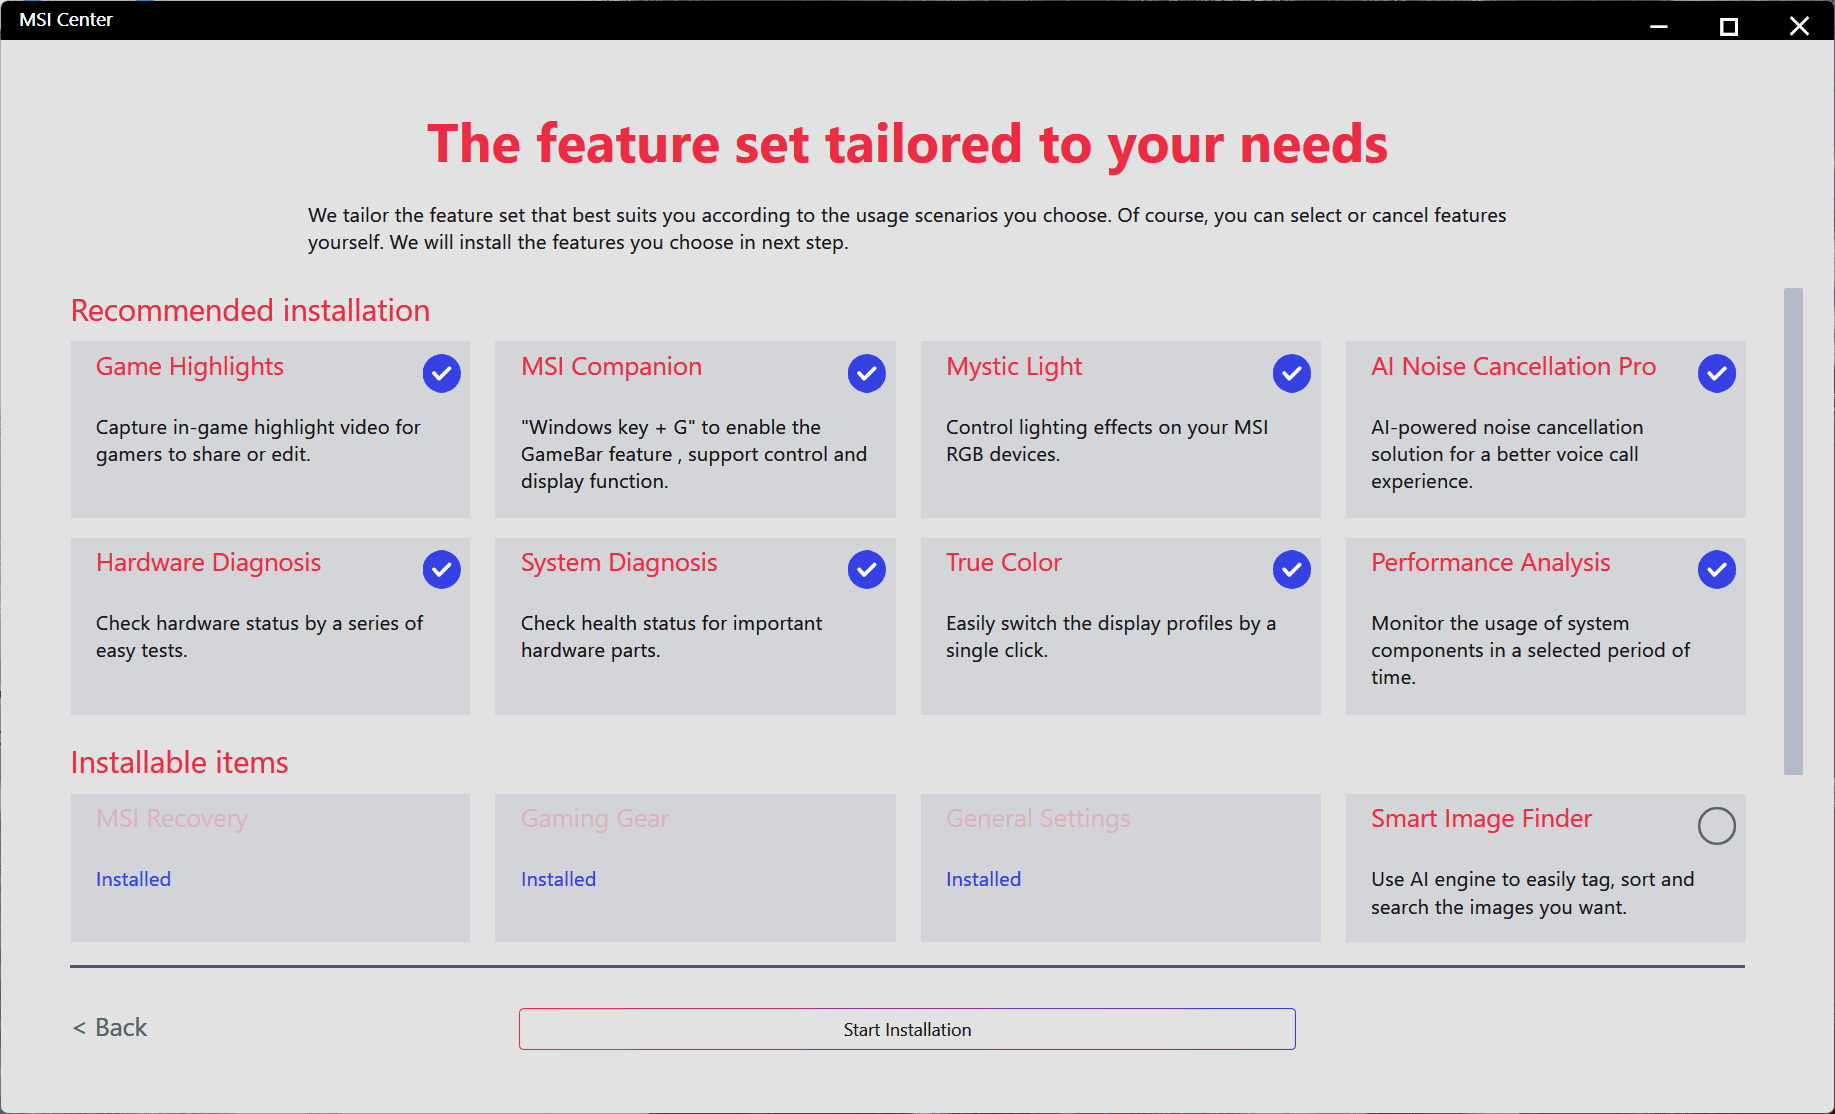This screenshot has height=1114, width=1835.
Task: Deselect the MSI Companion feature checkmark
Action: click(866, 374)
